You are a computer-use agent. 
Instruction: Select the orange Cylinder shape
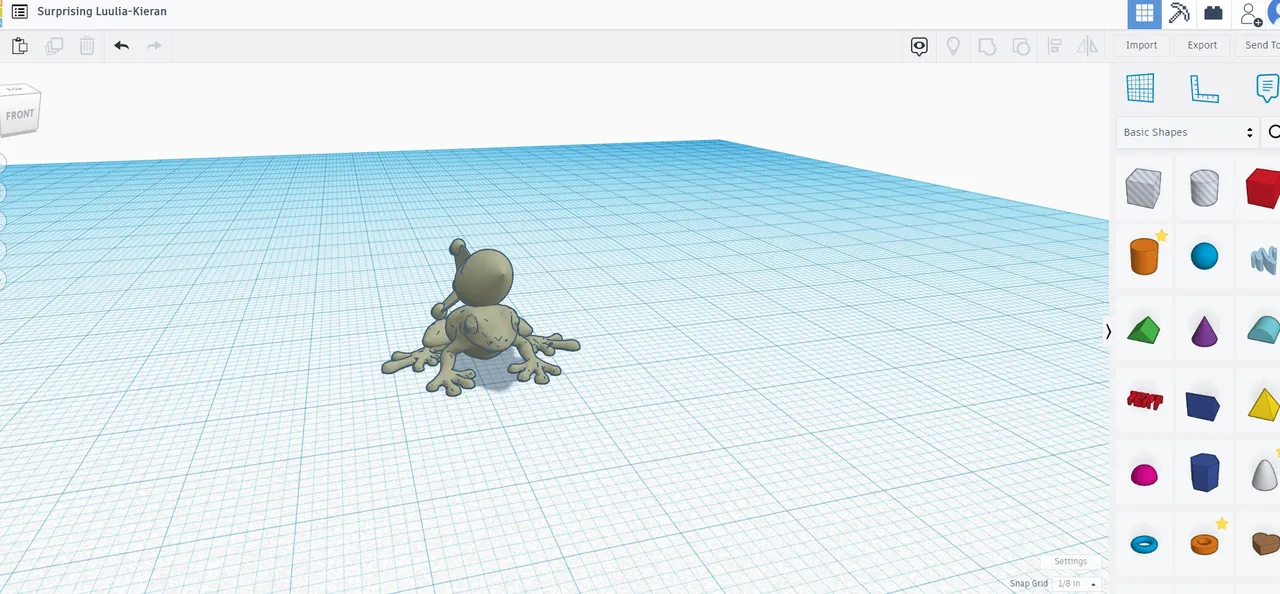[x=1143, y=256]
